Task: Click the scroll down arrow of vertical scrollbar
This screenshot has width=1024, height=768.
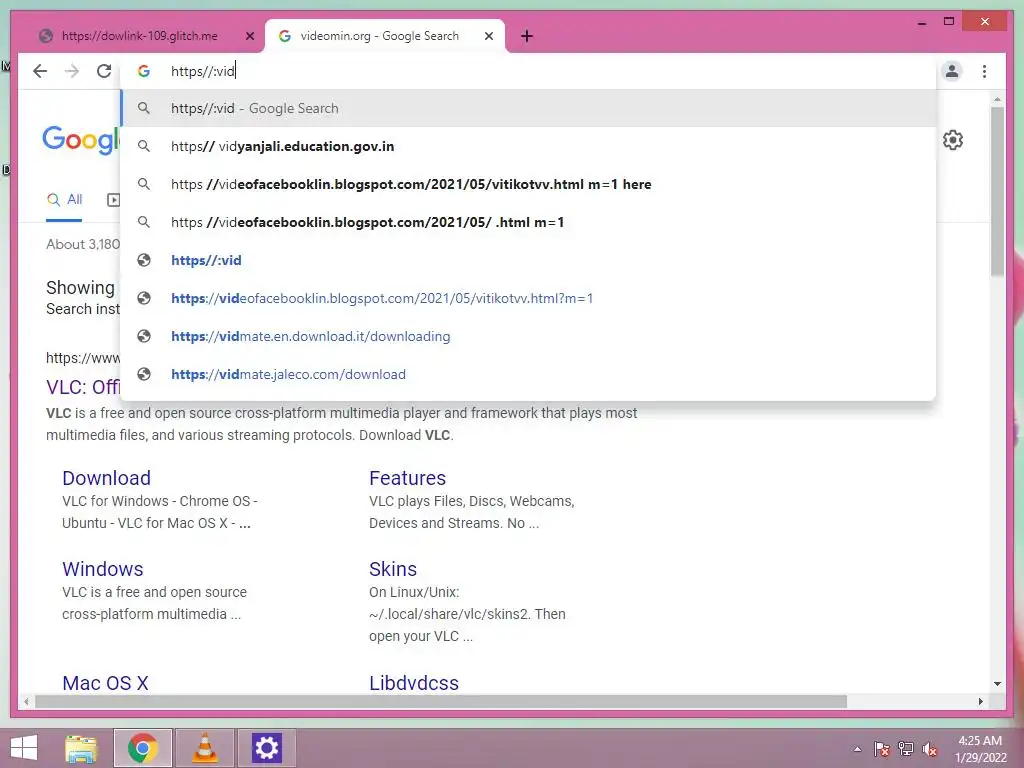Action: coord(997,684)
